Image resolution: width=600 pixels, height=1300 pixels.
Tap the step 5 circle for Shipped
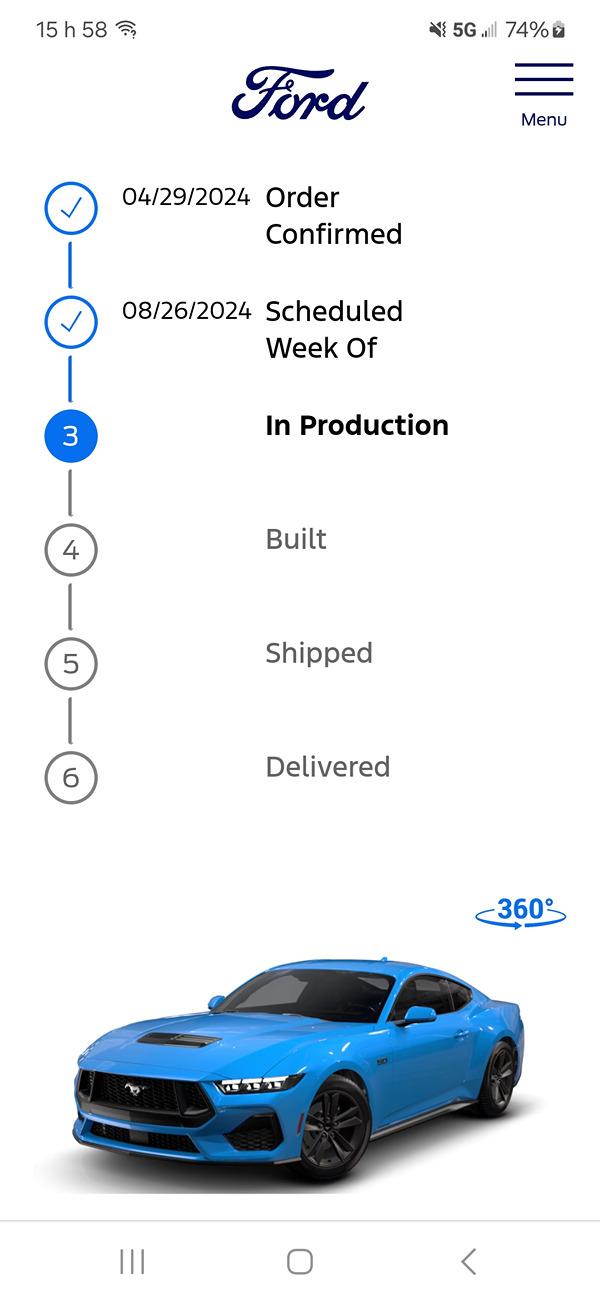[x=71, y=663]
